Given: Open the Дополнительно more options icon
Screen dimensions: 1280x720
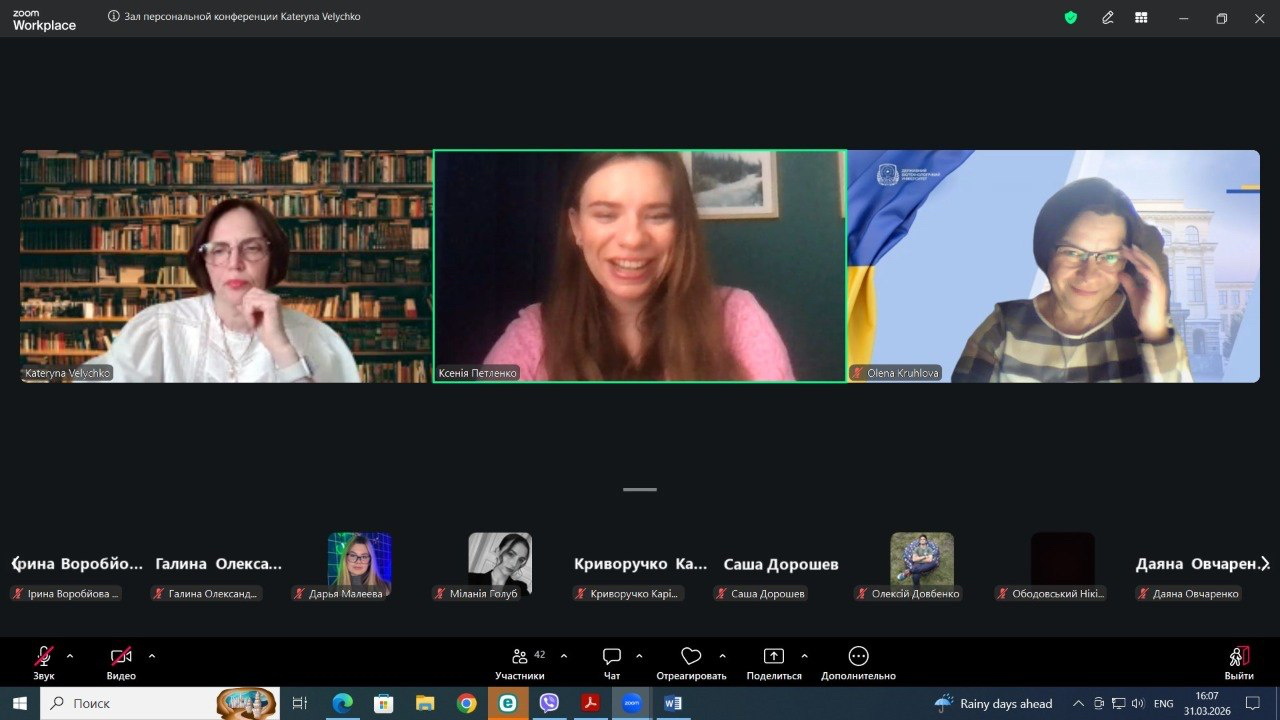Looking at the screenshot, I should click(858, 657).
